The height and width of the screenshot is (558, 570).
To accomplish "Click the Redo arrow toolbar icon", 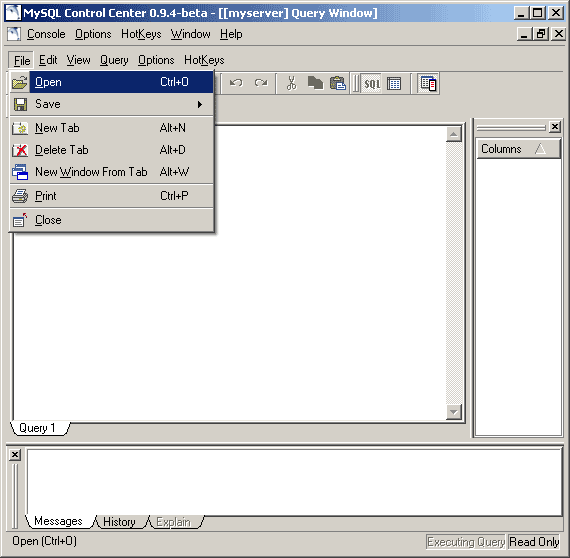I will [x=261, y=83].
